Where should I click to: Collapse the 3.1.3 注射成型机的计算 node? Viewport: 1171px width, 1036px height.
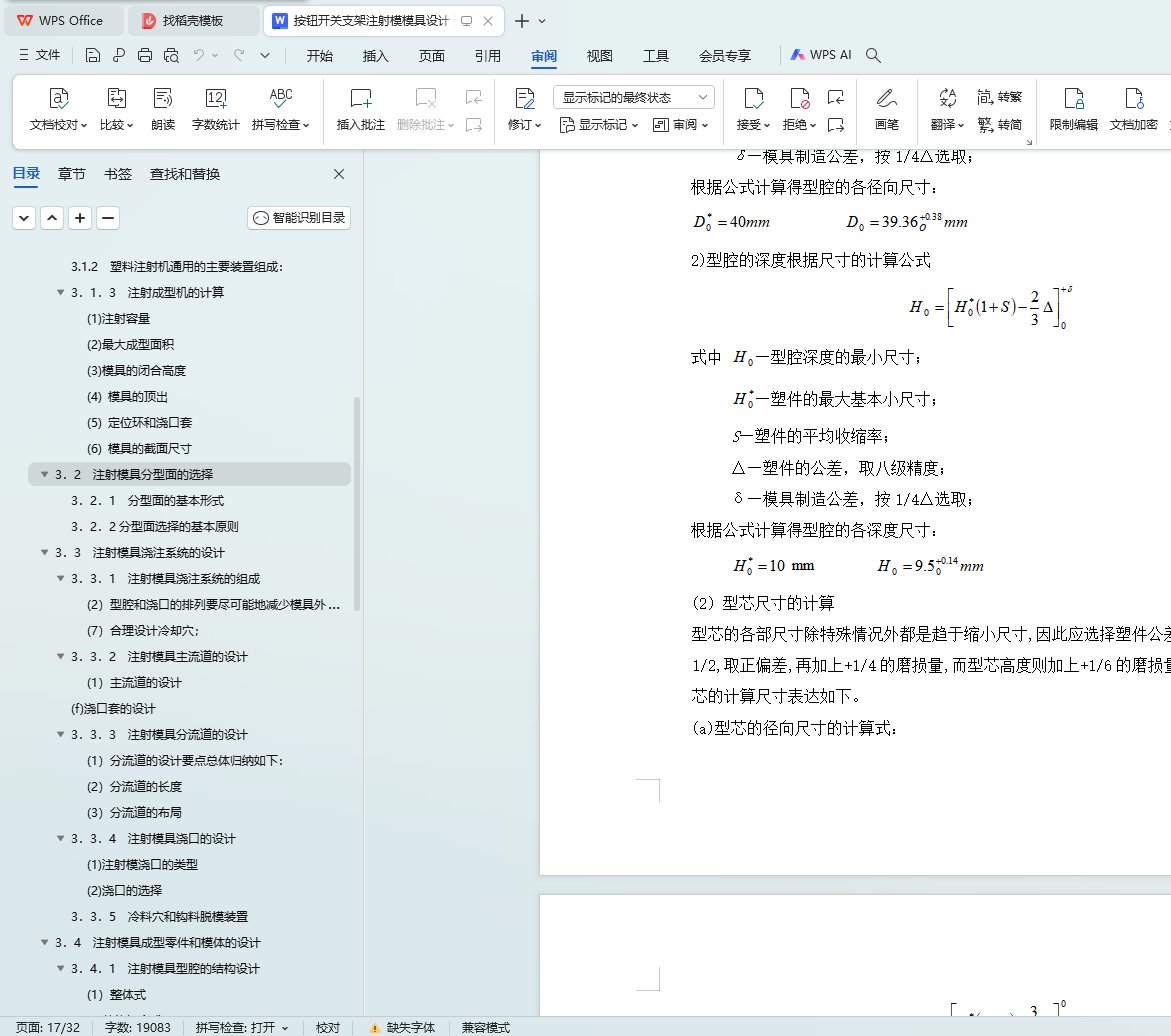60,292
